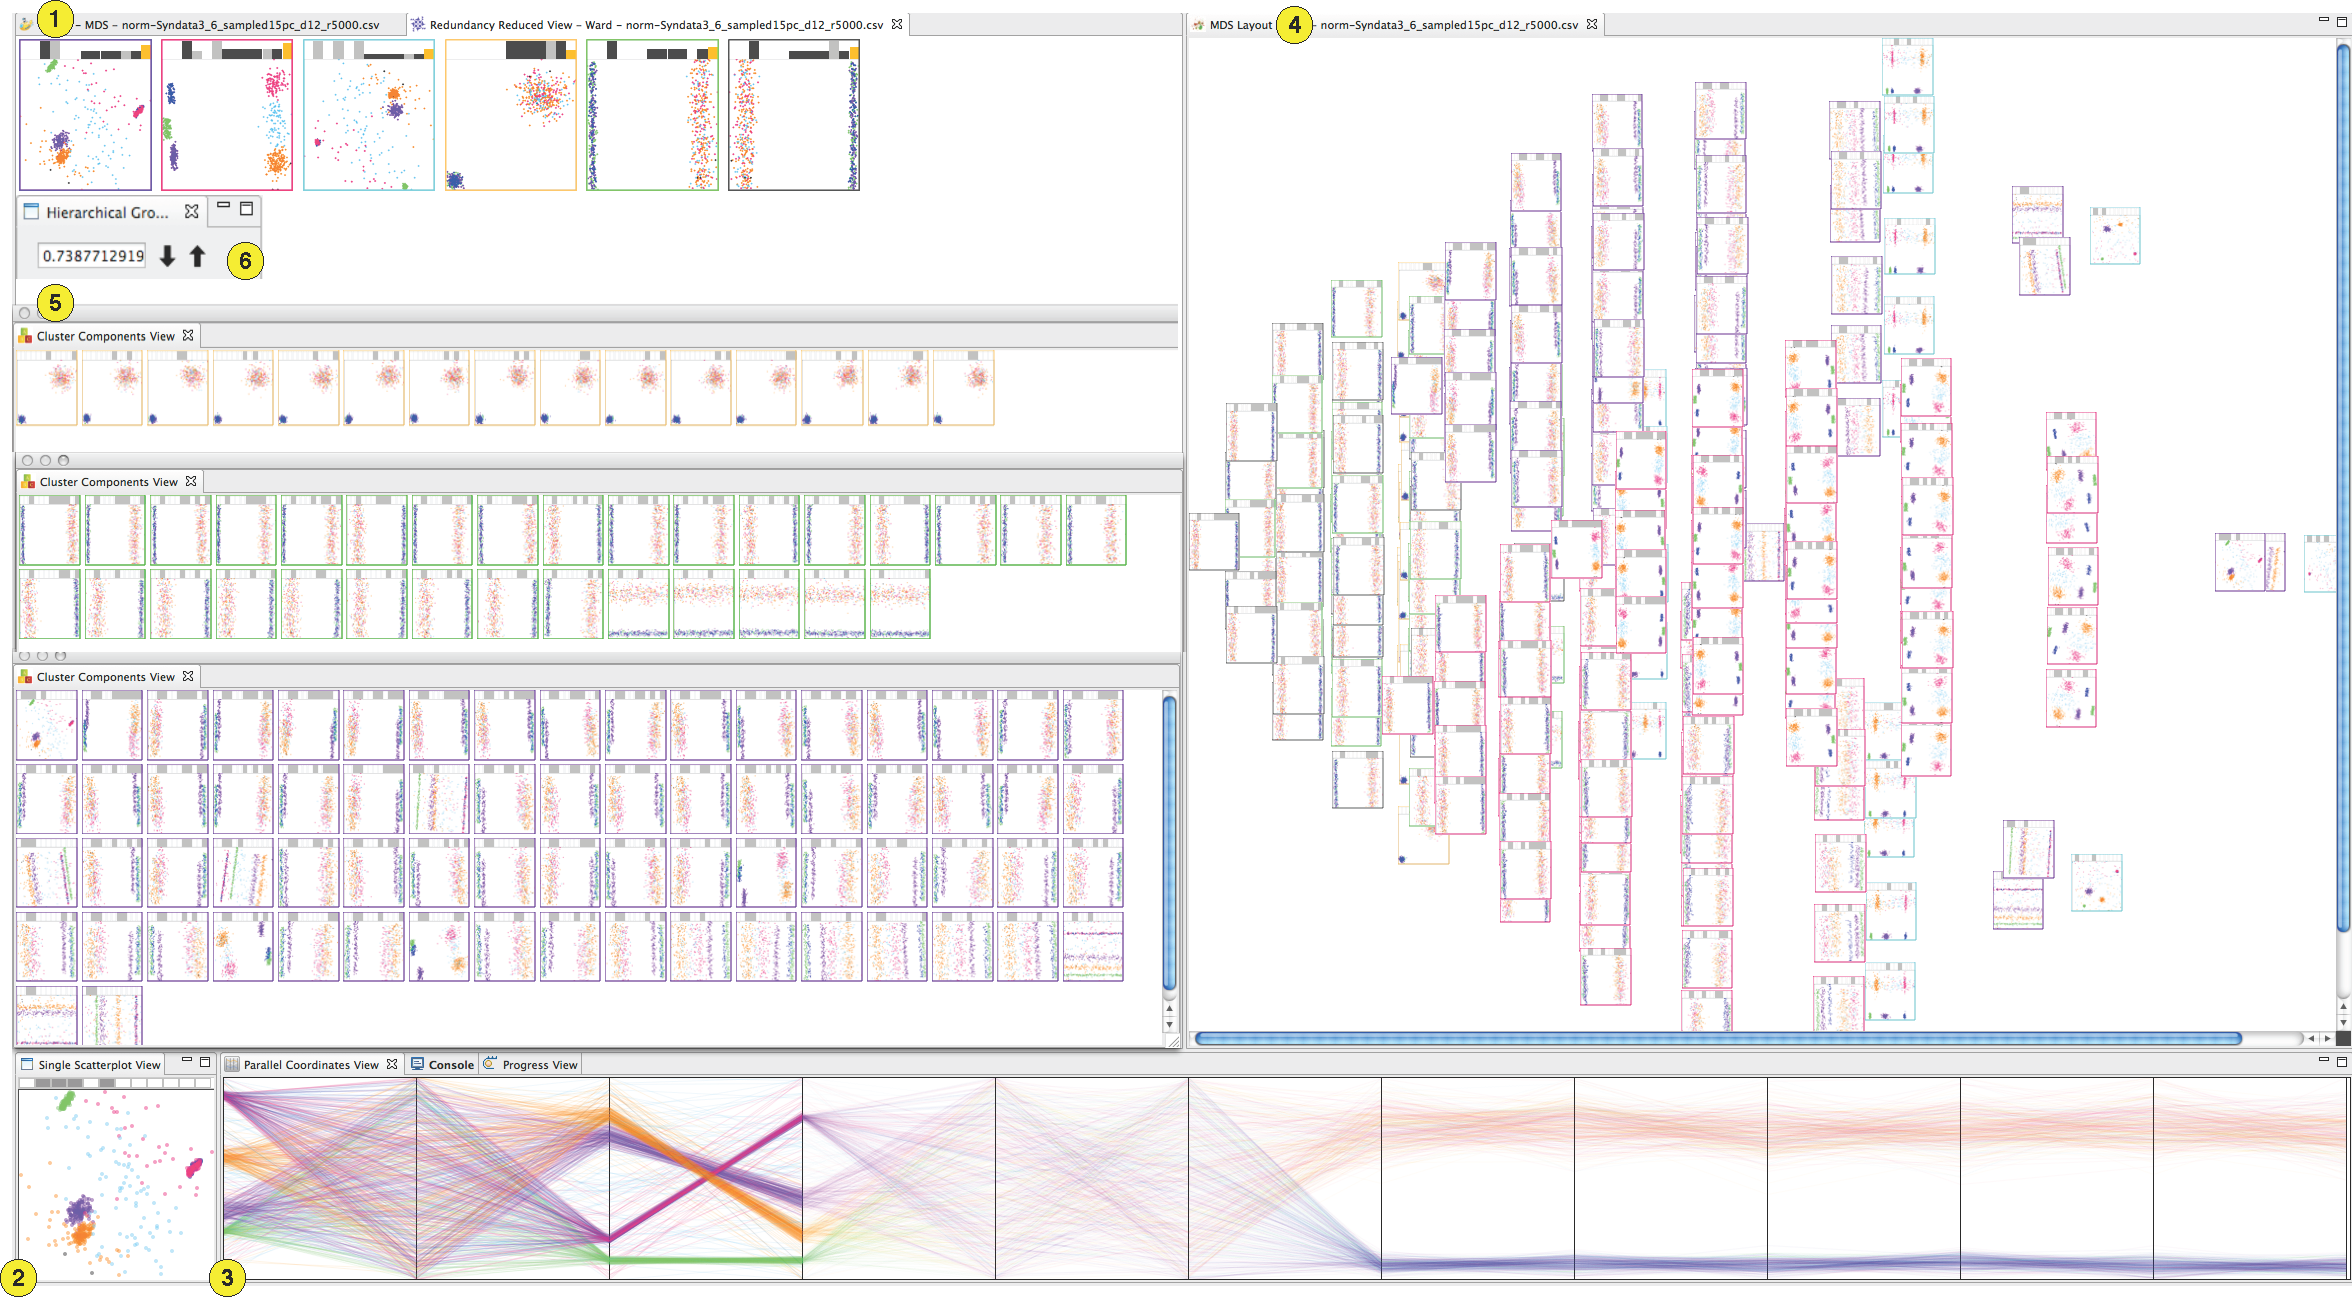This screenshot has height=1297, width=2352.
Task: Close the Redundancy Reduced View tab
Action: (897, 24)
